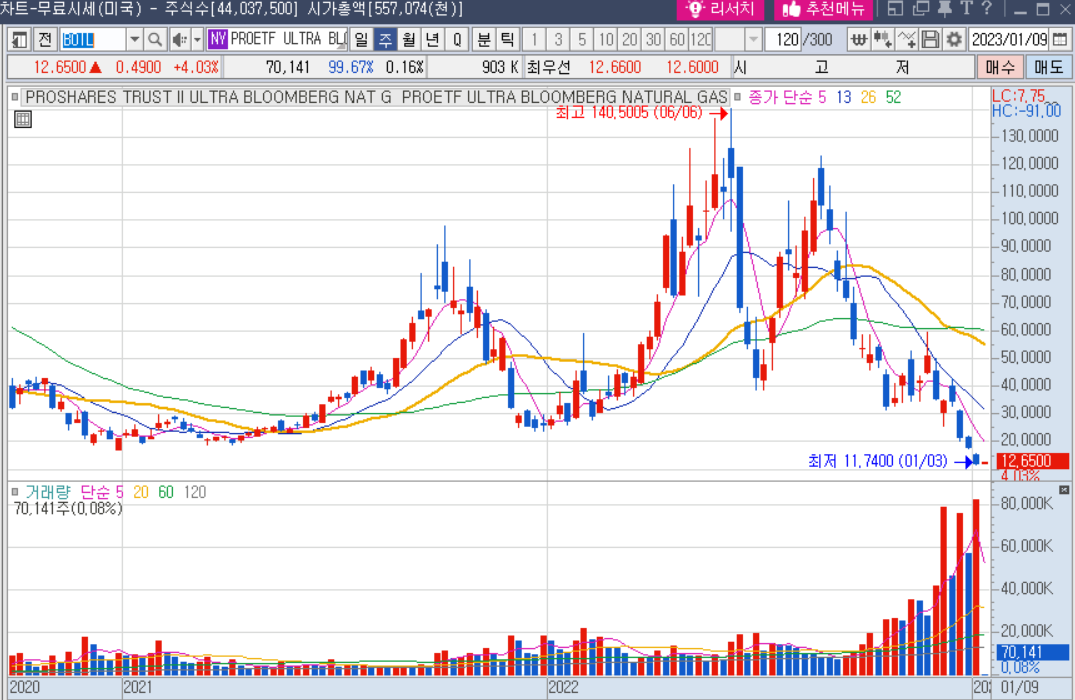1075x700 pixels.
Task: Click the 2023/01/09 date field
Action: 1009,40
